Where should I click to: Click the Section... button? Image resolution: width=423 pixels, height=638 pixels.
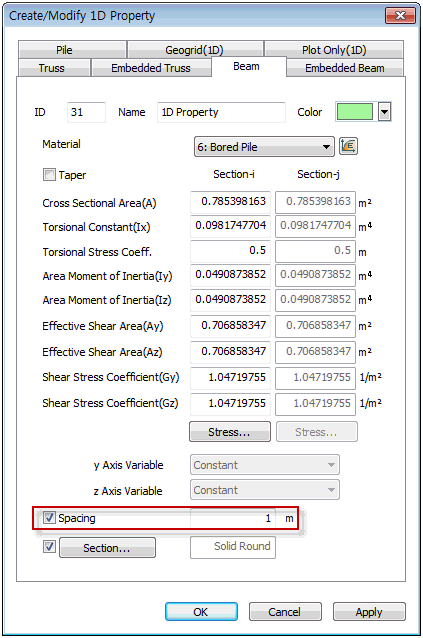(x=107, y=548)
